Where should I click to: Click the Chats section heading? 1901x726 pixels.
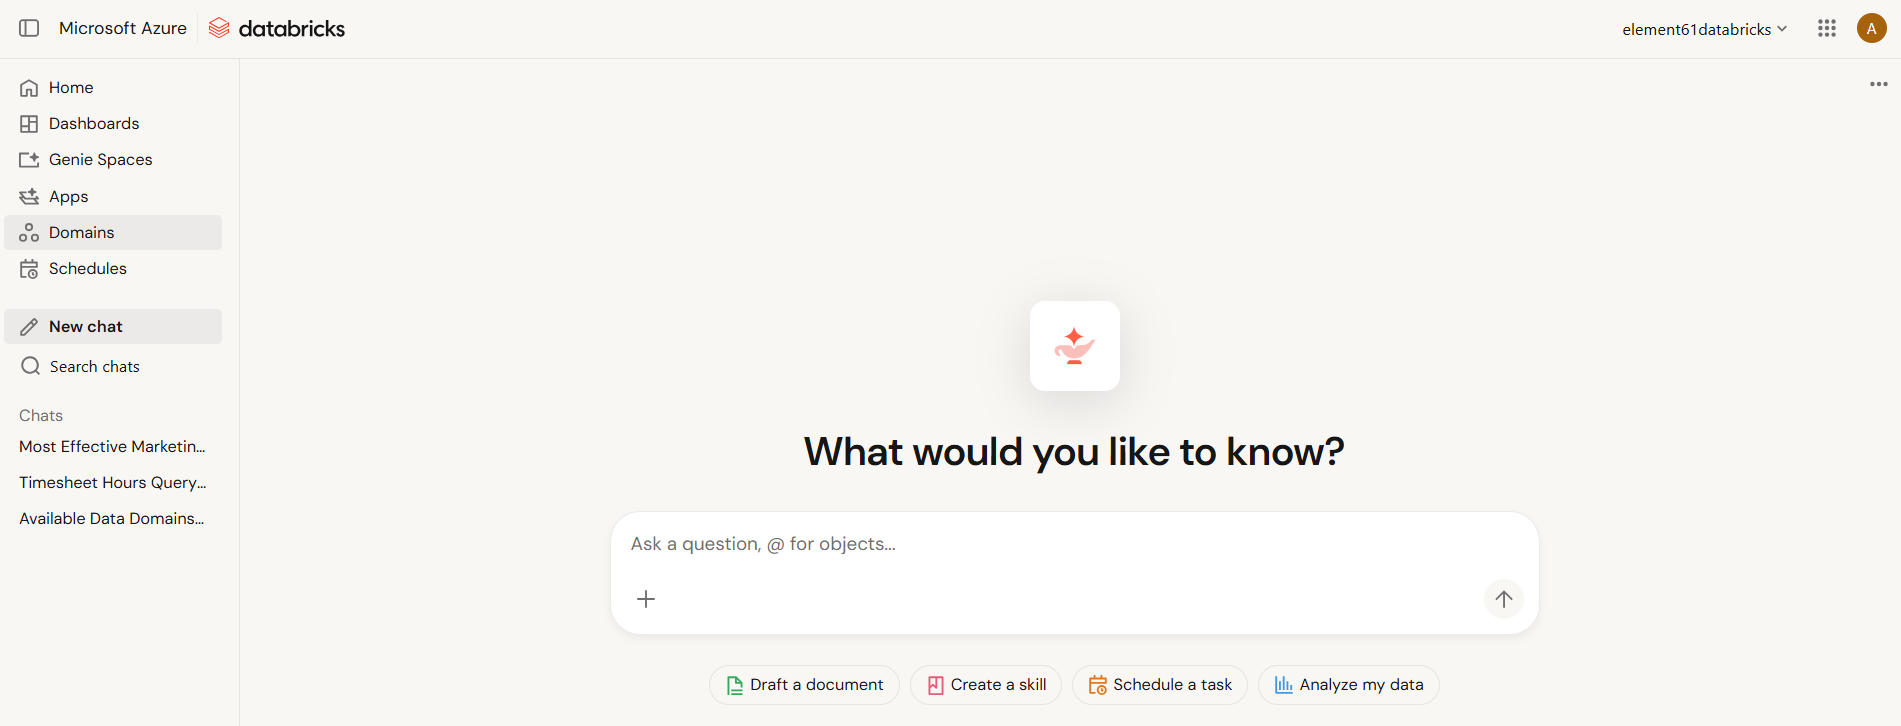(41, 415)
